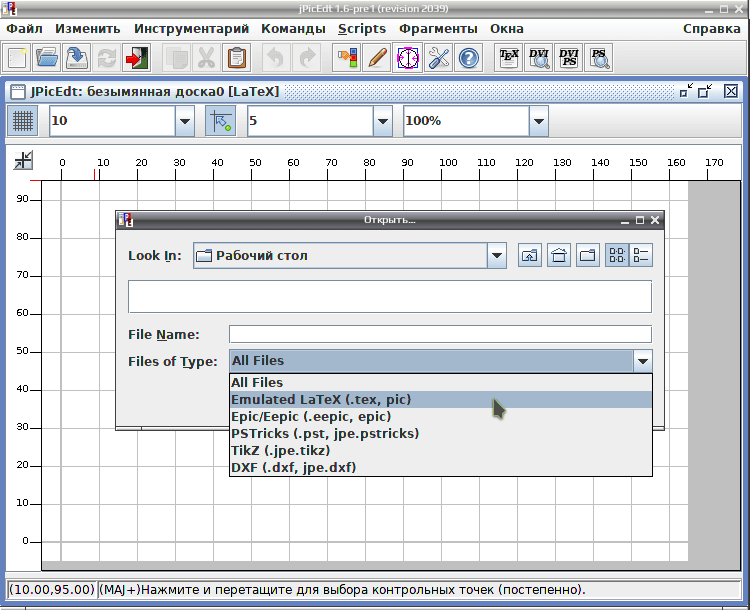Preview with the DVI viewer icon
Viewport: 750px width, 610px height.
tap(539, 58)
